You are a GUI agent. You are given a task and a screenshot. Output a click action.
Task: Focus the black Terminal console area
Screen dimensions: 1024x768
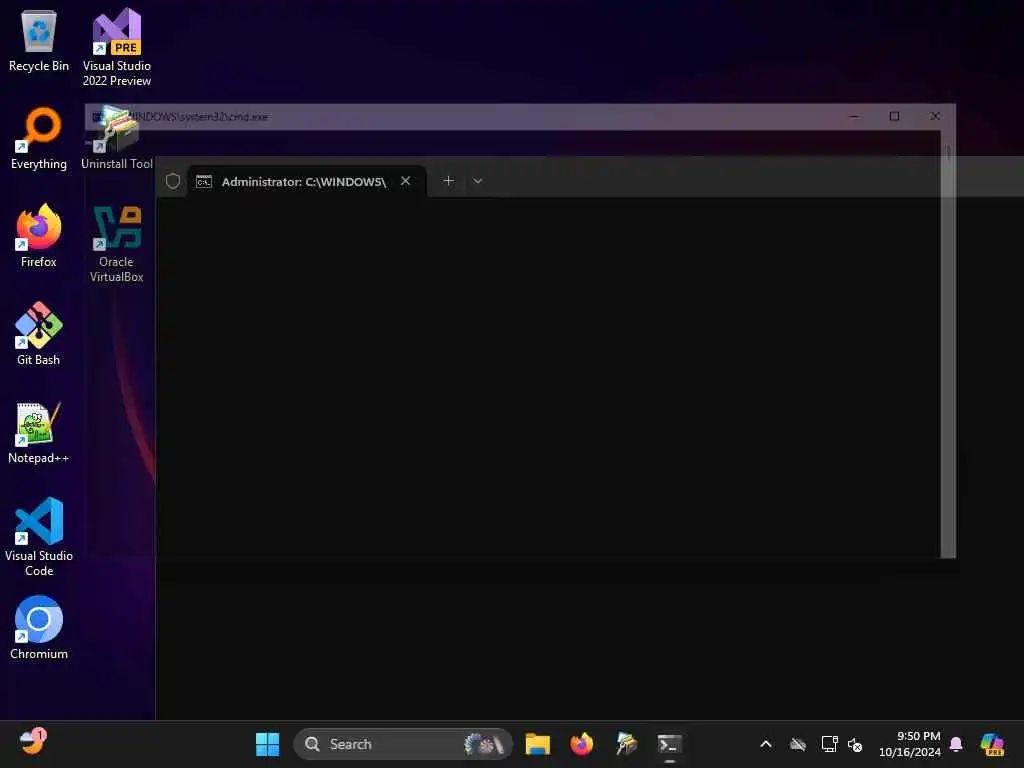(590, 457)
